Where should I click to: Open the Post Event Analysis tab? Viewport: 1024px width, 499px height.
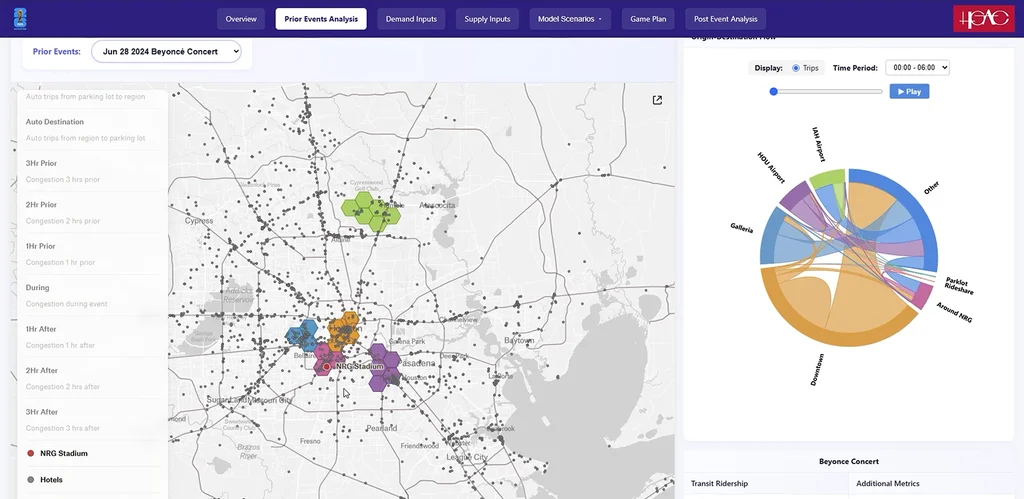point(726,19)
